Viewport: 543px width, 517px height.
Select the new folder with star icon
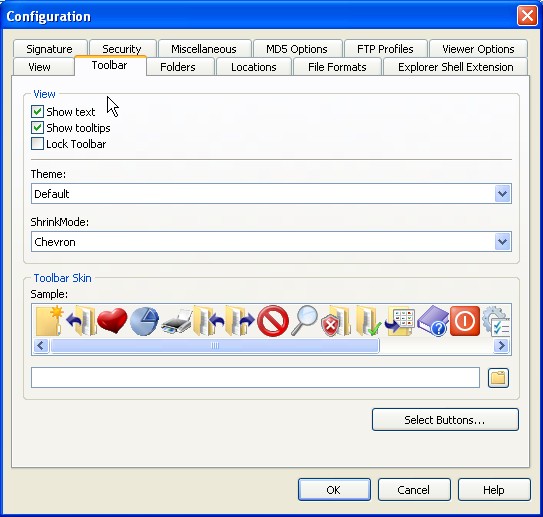[x=49, y=321]
